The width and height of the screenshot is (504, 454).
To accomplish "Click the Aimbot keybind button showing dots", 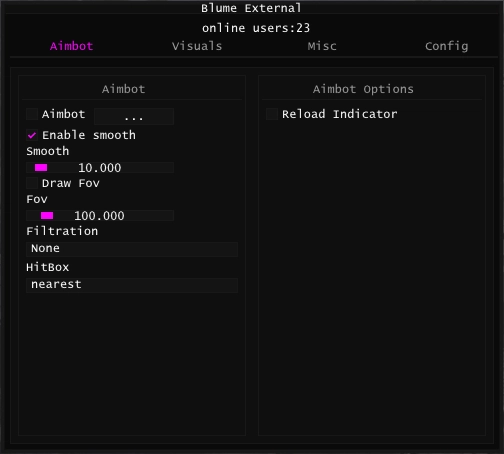I will (x=134, y=116).
